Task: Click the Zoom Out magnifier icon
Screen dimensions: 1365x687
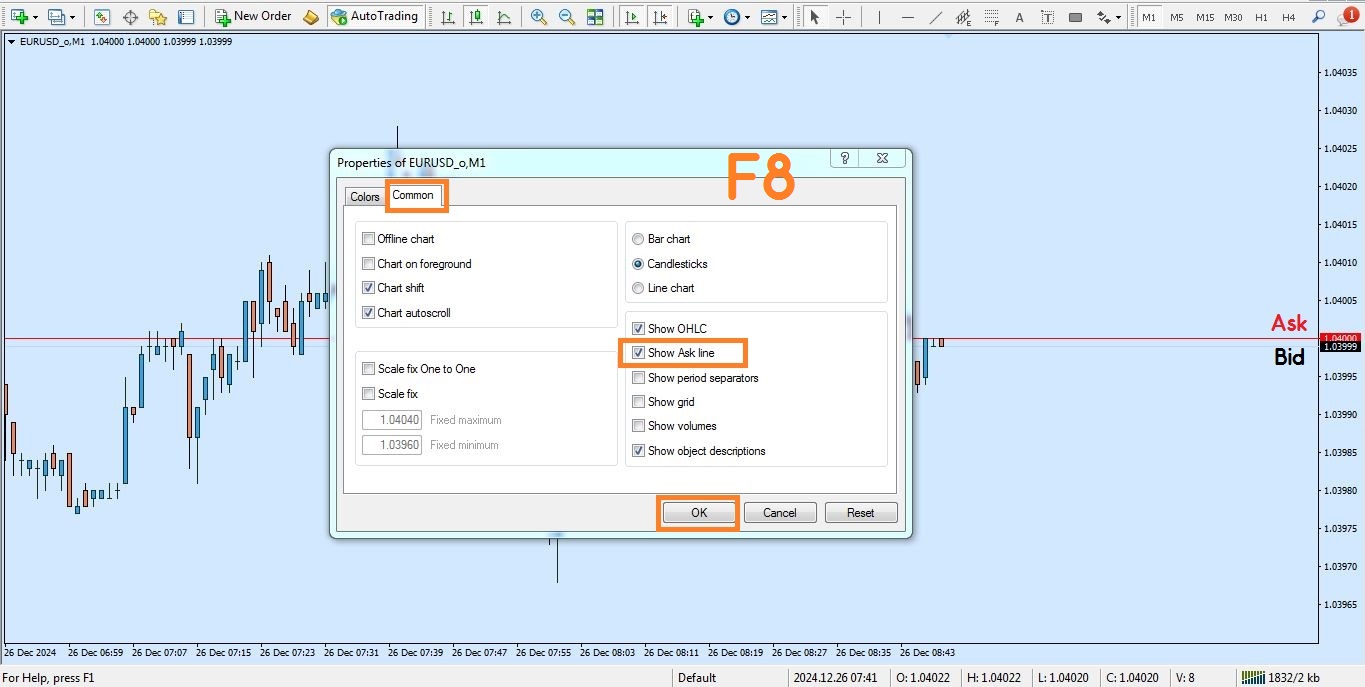Action: [x=567, y=17]
